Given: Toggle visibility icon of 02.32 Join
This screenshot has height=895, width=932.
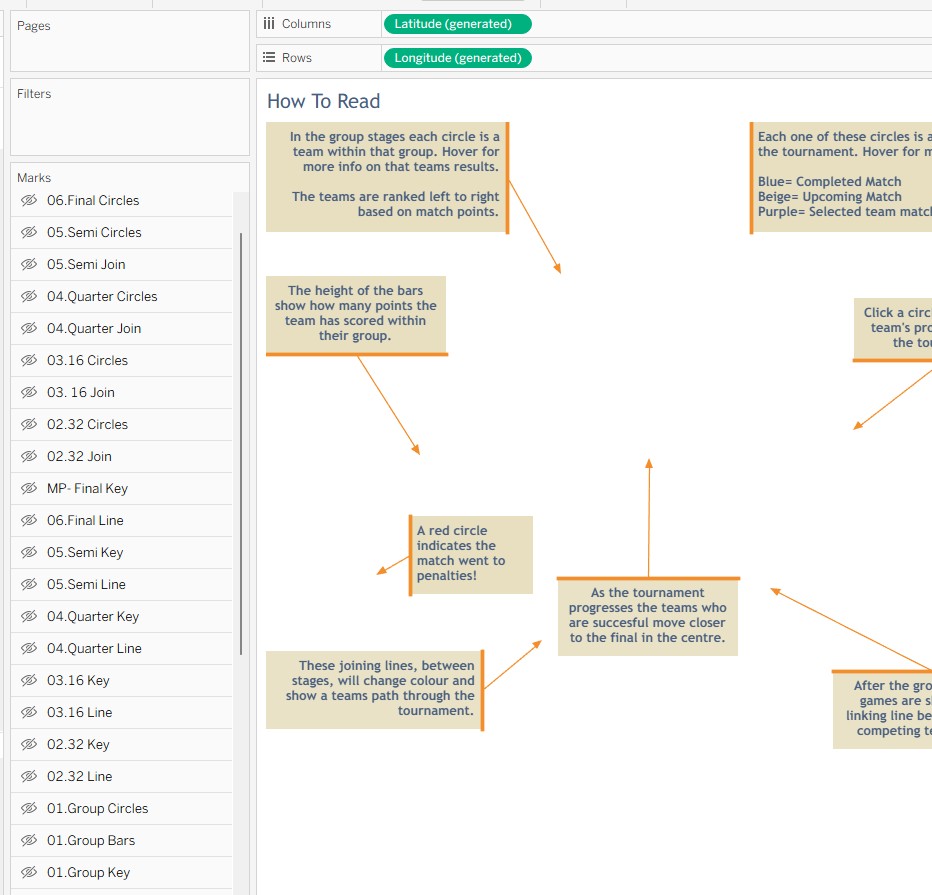Looking at the screenshot, I should coord(29,457).
